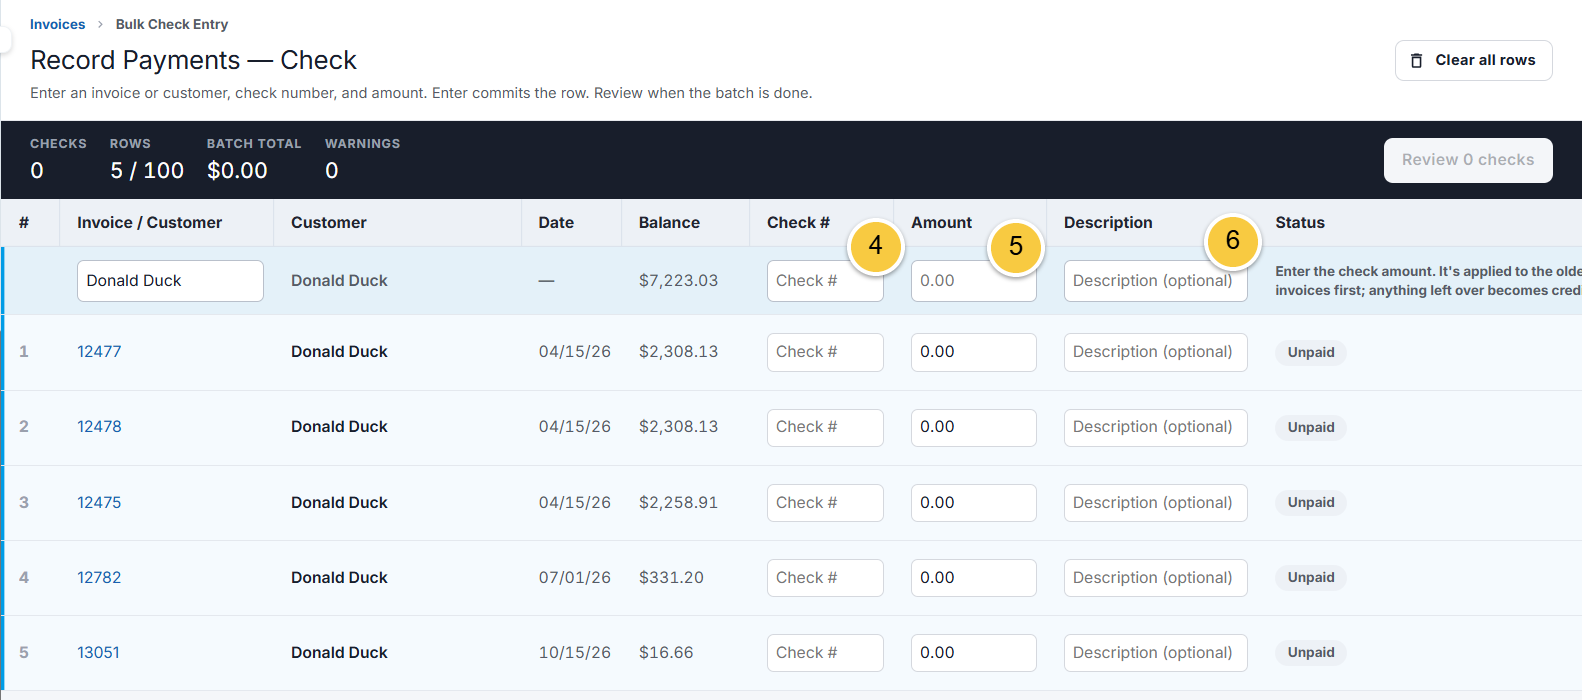This screenshot has width=1582, height=700.
Task: Click the Check # field for invoice 12782
Action: (x=825, y=578)
